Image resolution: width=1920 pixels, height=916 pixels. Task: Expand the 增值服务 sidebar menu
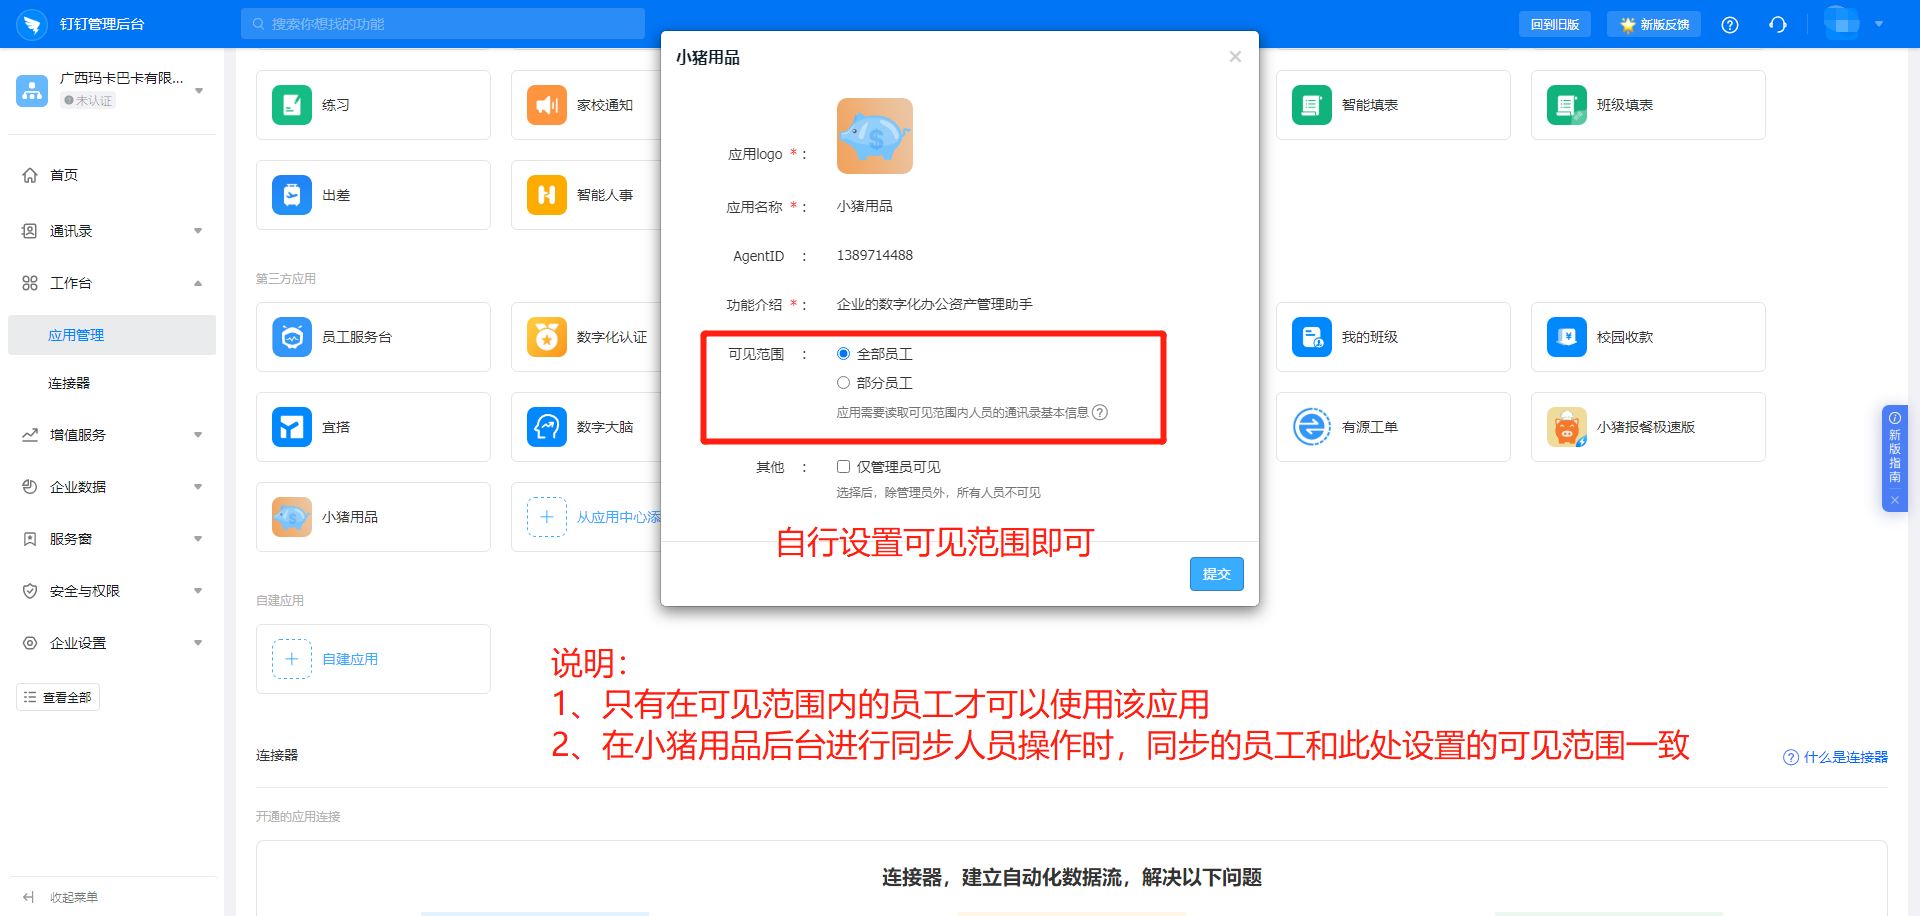point(198,435)
